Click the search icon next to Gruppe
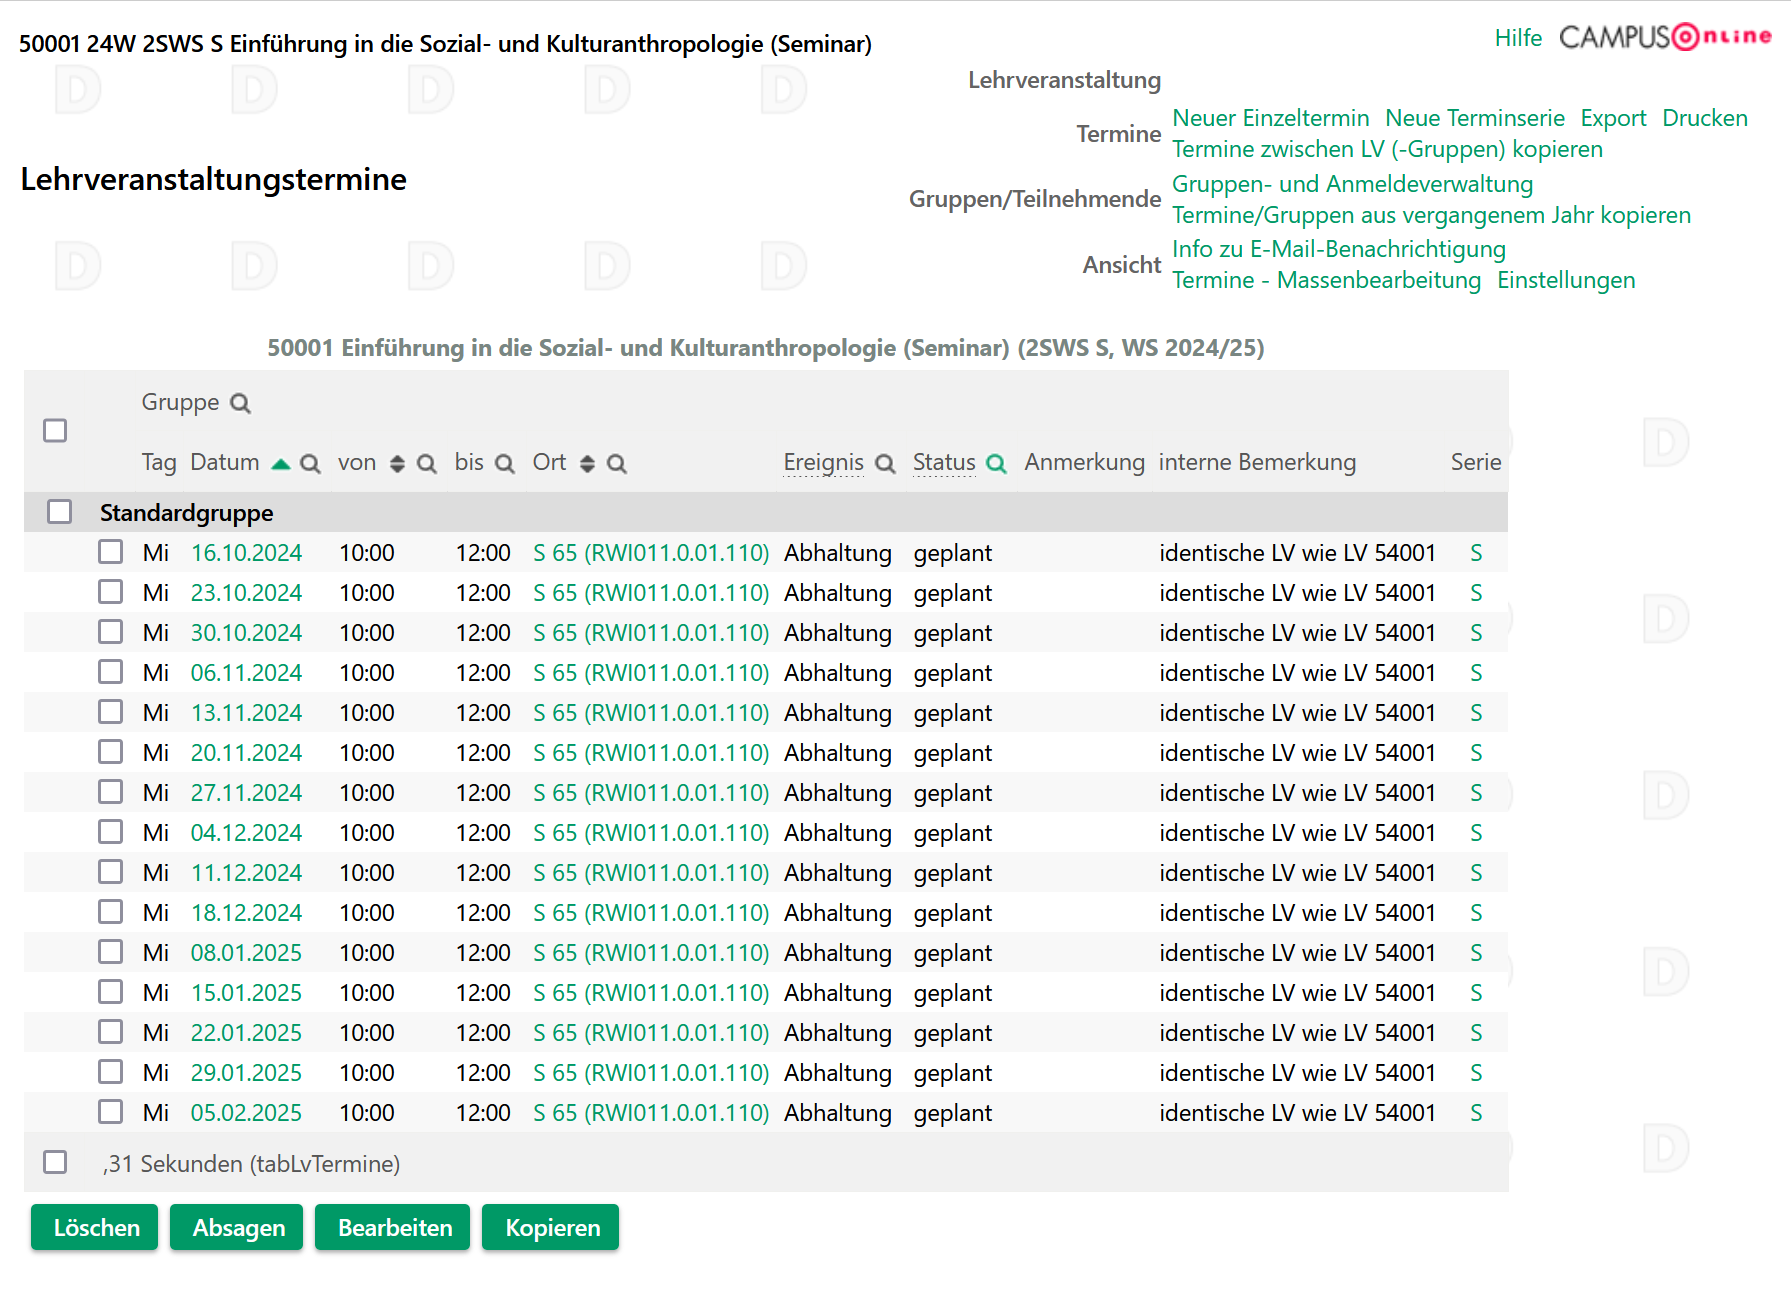1791x1298 pixels. pos(240,403)
